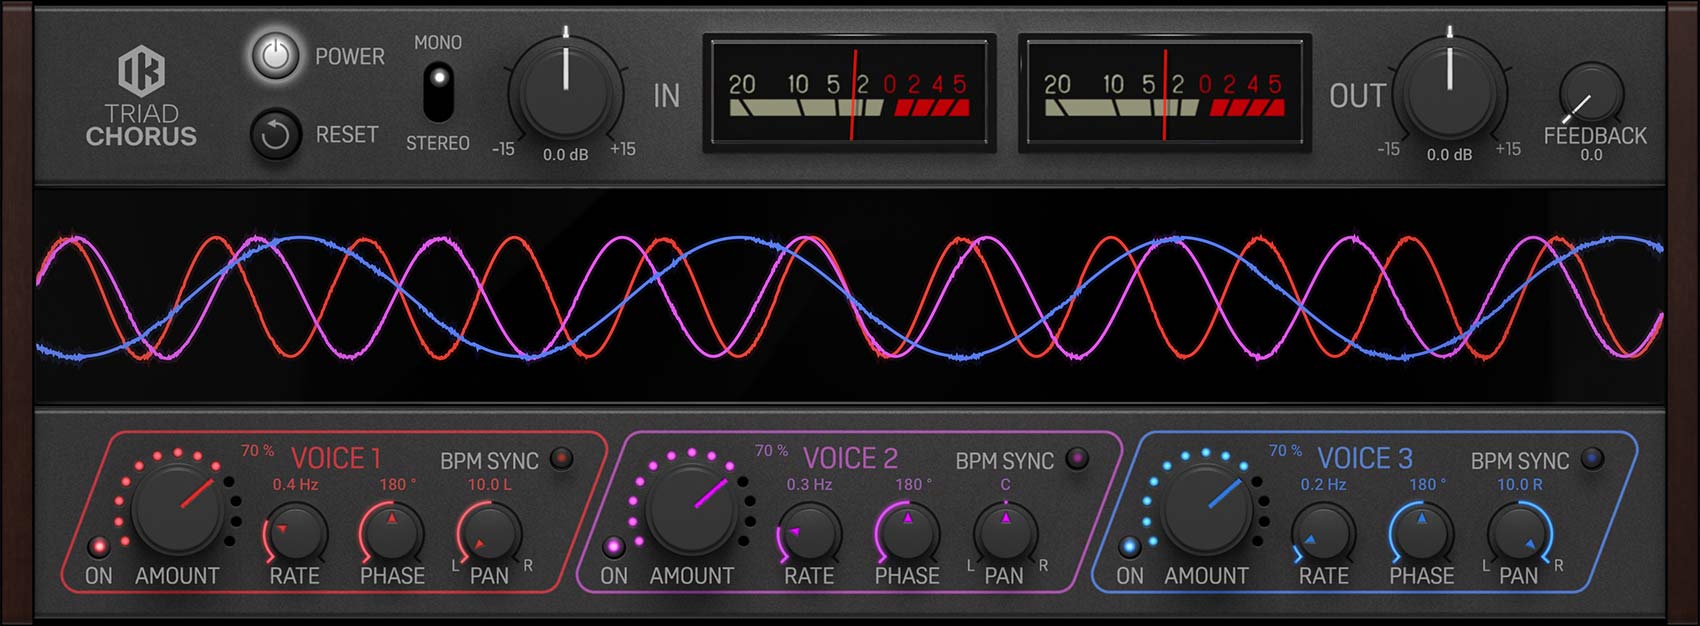Flip the Mono/Stereo switch
This screenshot has height=626, width=1700.
coord(438,91)
